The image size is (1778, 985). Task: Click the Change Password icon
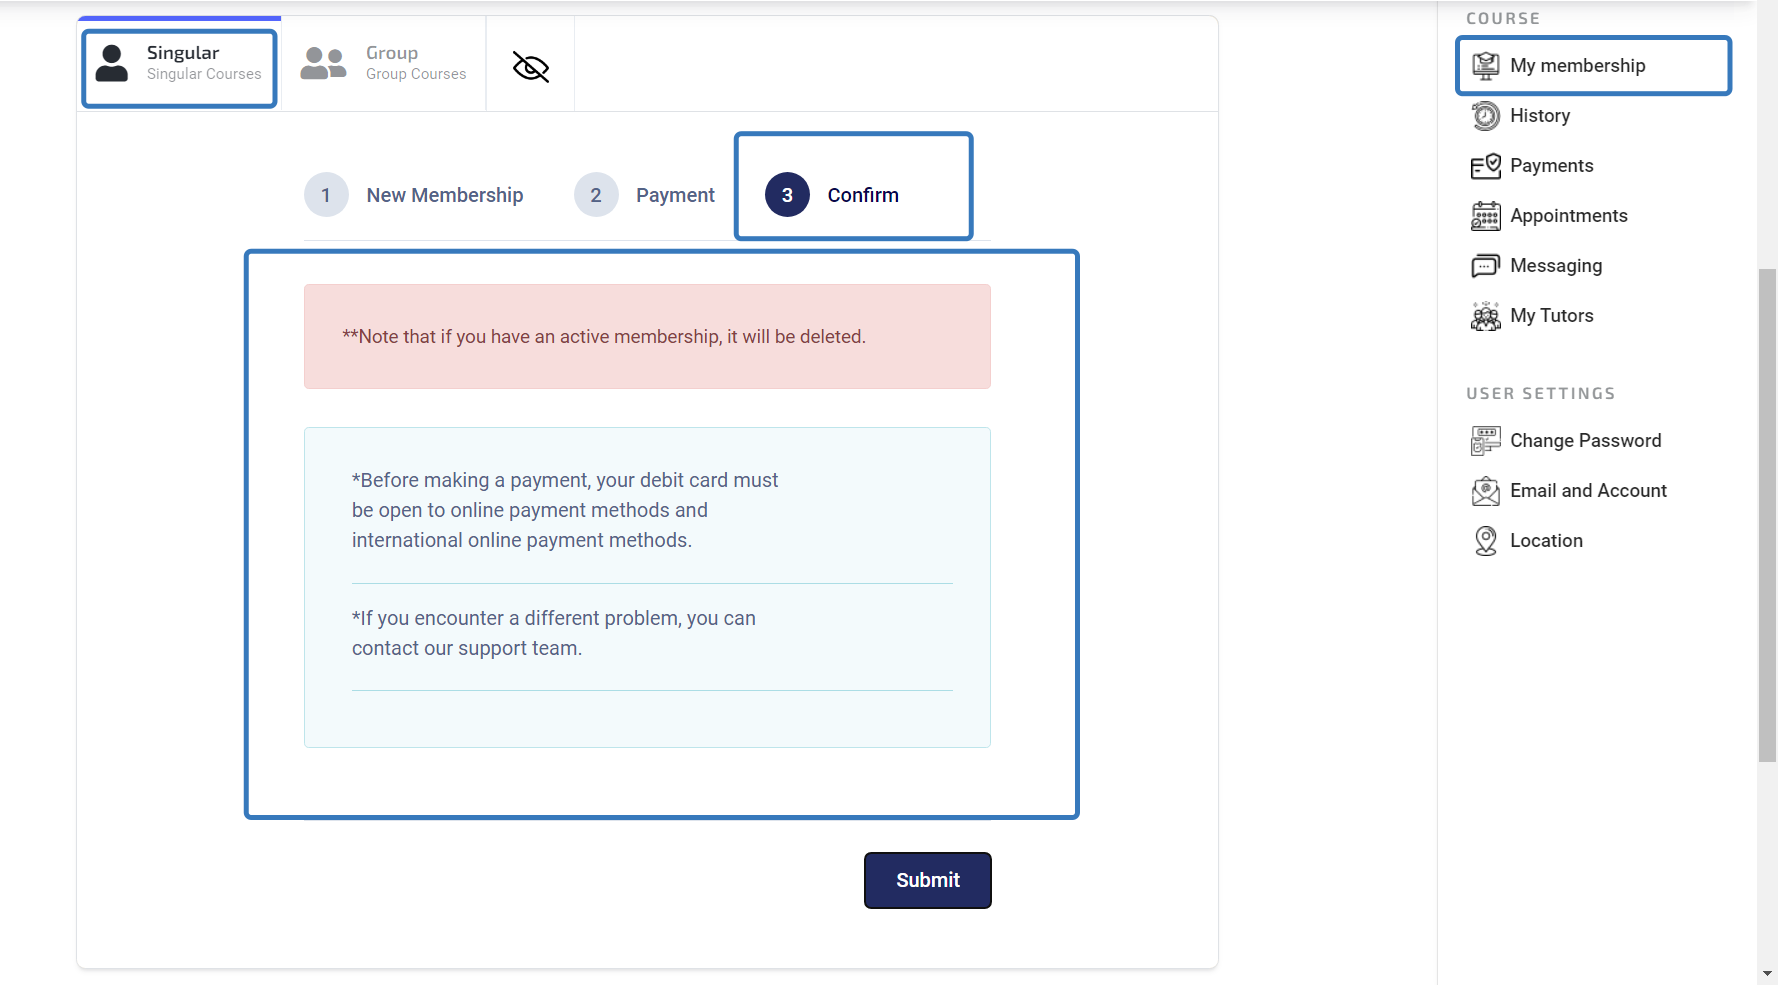tap(1486, 441)
